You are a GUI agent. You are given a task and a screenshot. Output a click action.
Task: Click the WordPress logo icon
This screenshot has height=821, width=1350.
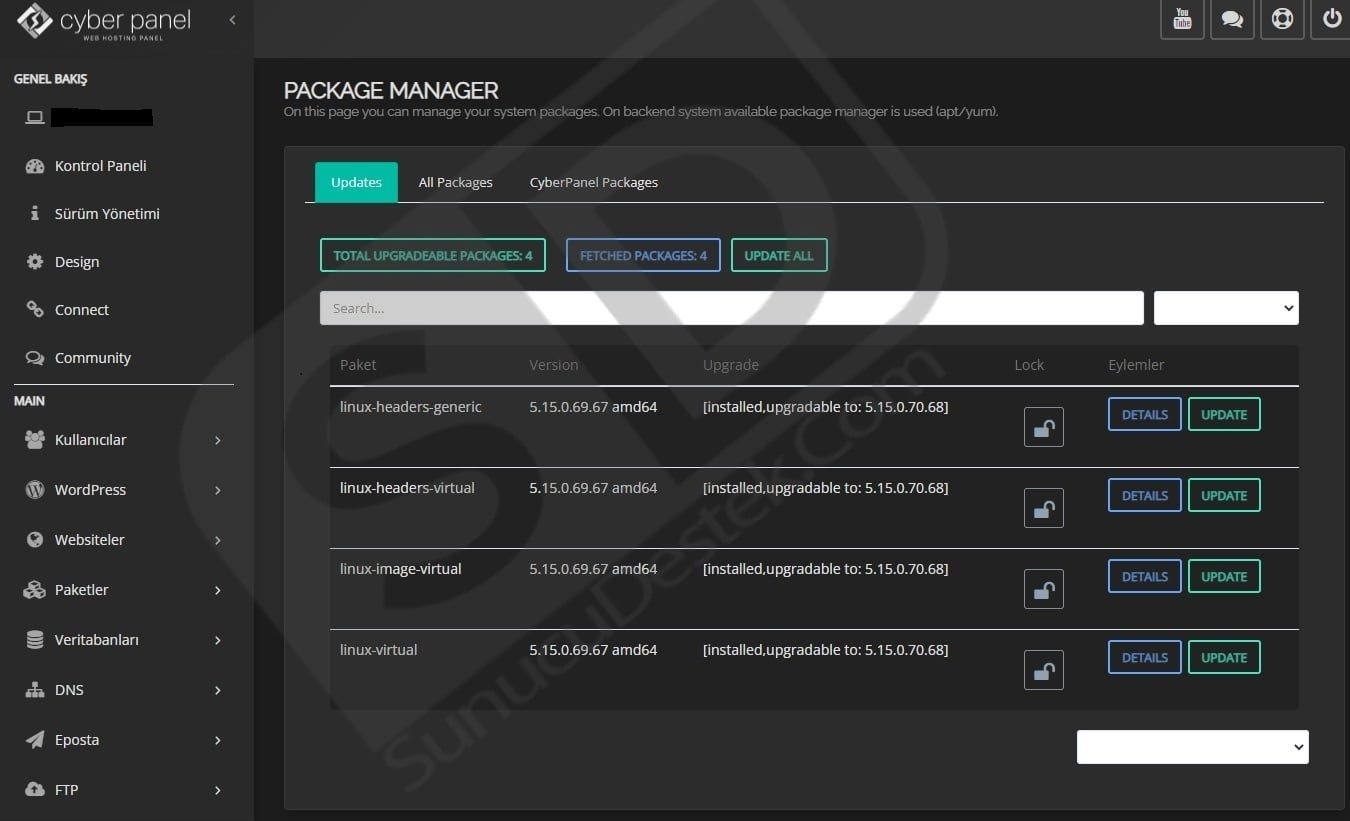click(35, 490)
